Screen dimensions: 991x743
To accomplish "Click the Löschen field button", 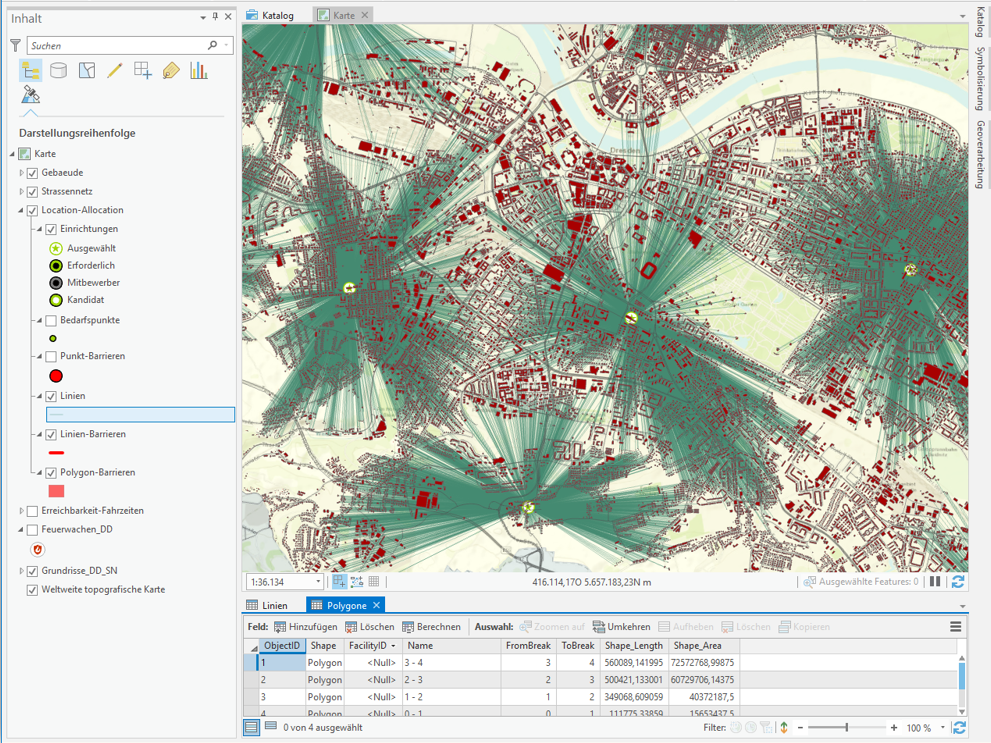I will (370, 627).
